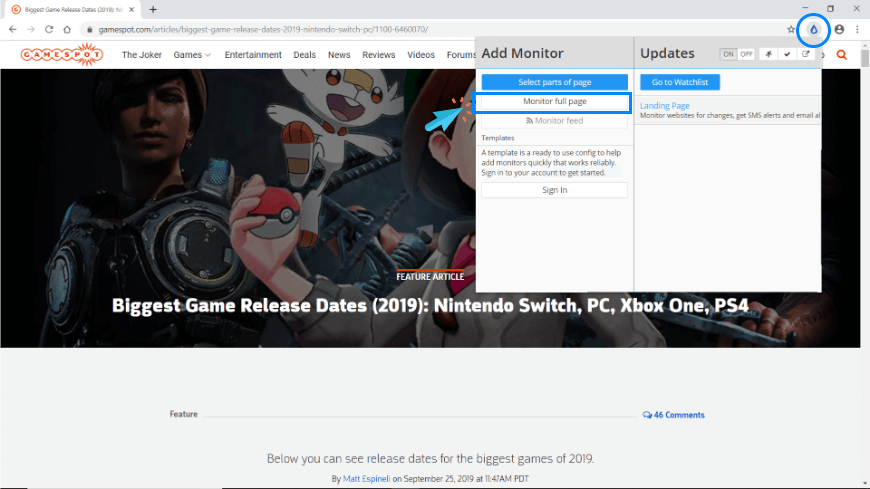Open Chrome's three-dot menu
Screen dimensions: 870x489
857,30
